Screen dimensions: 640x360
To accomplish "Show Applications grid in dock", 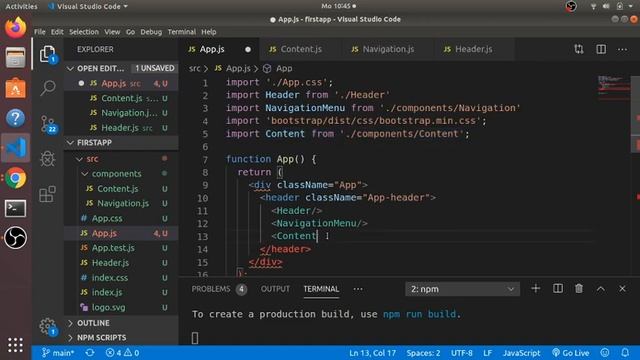I will [x=16, y=345].
